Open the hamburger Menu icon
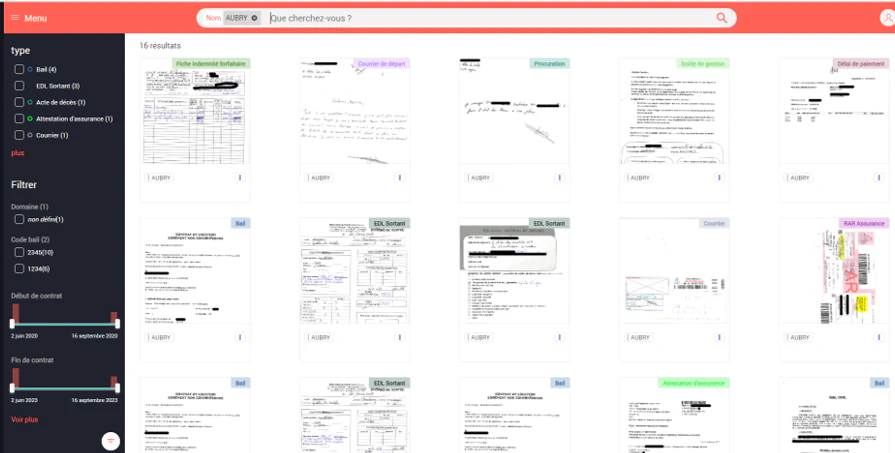Screen dimensions: 895x453 [x=15, y=18]
